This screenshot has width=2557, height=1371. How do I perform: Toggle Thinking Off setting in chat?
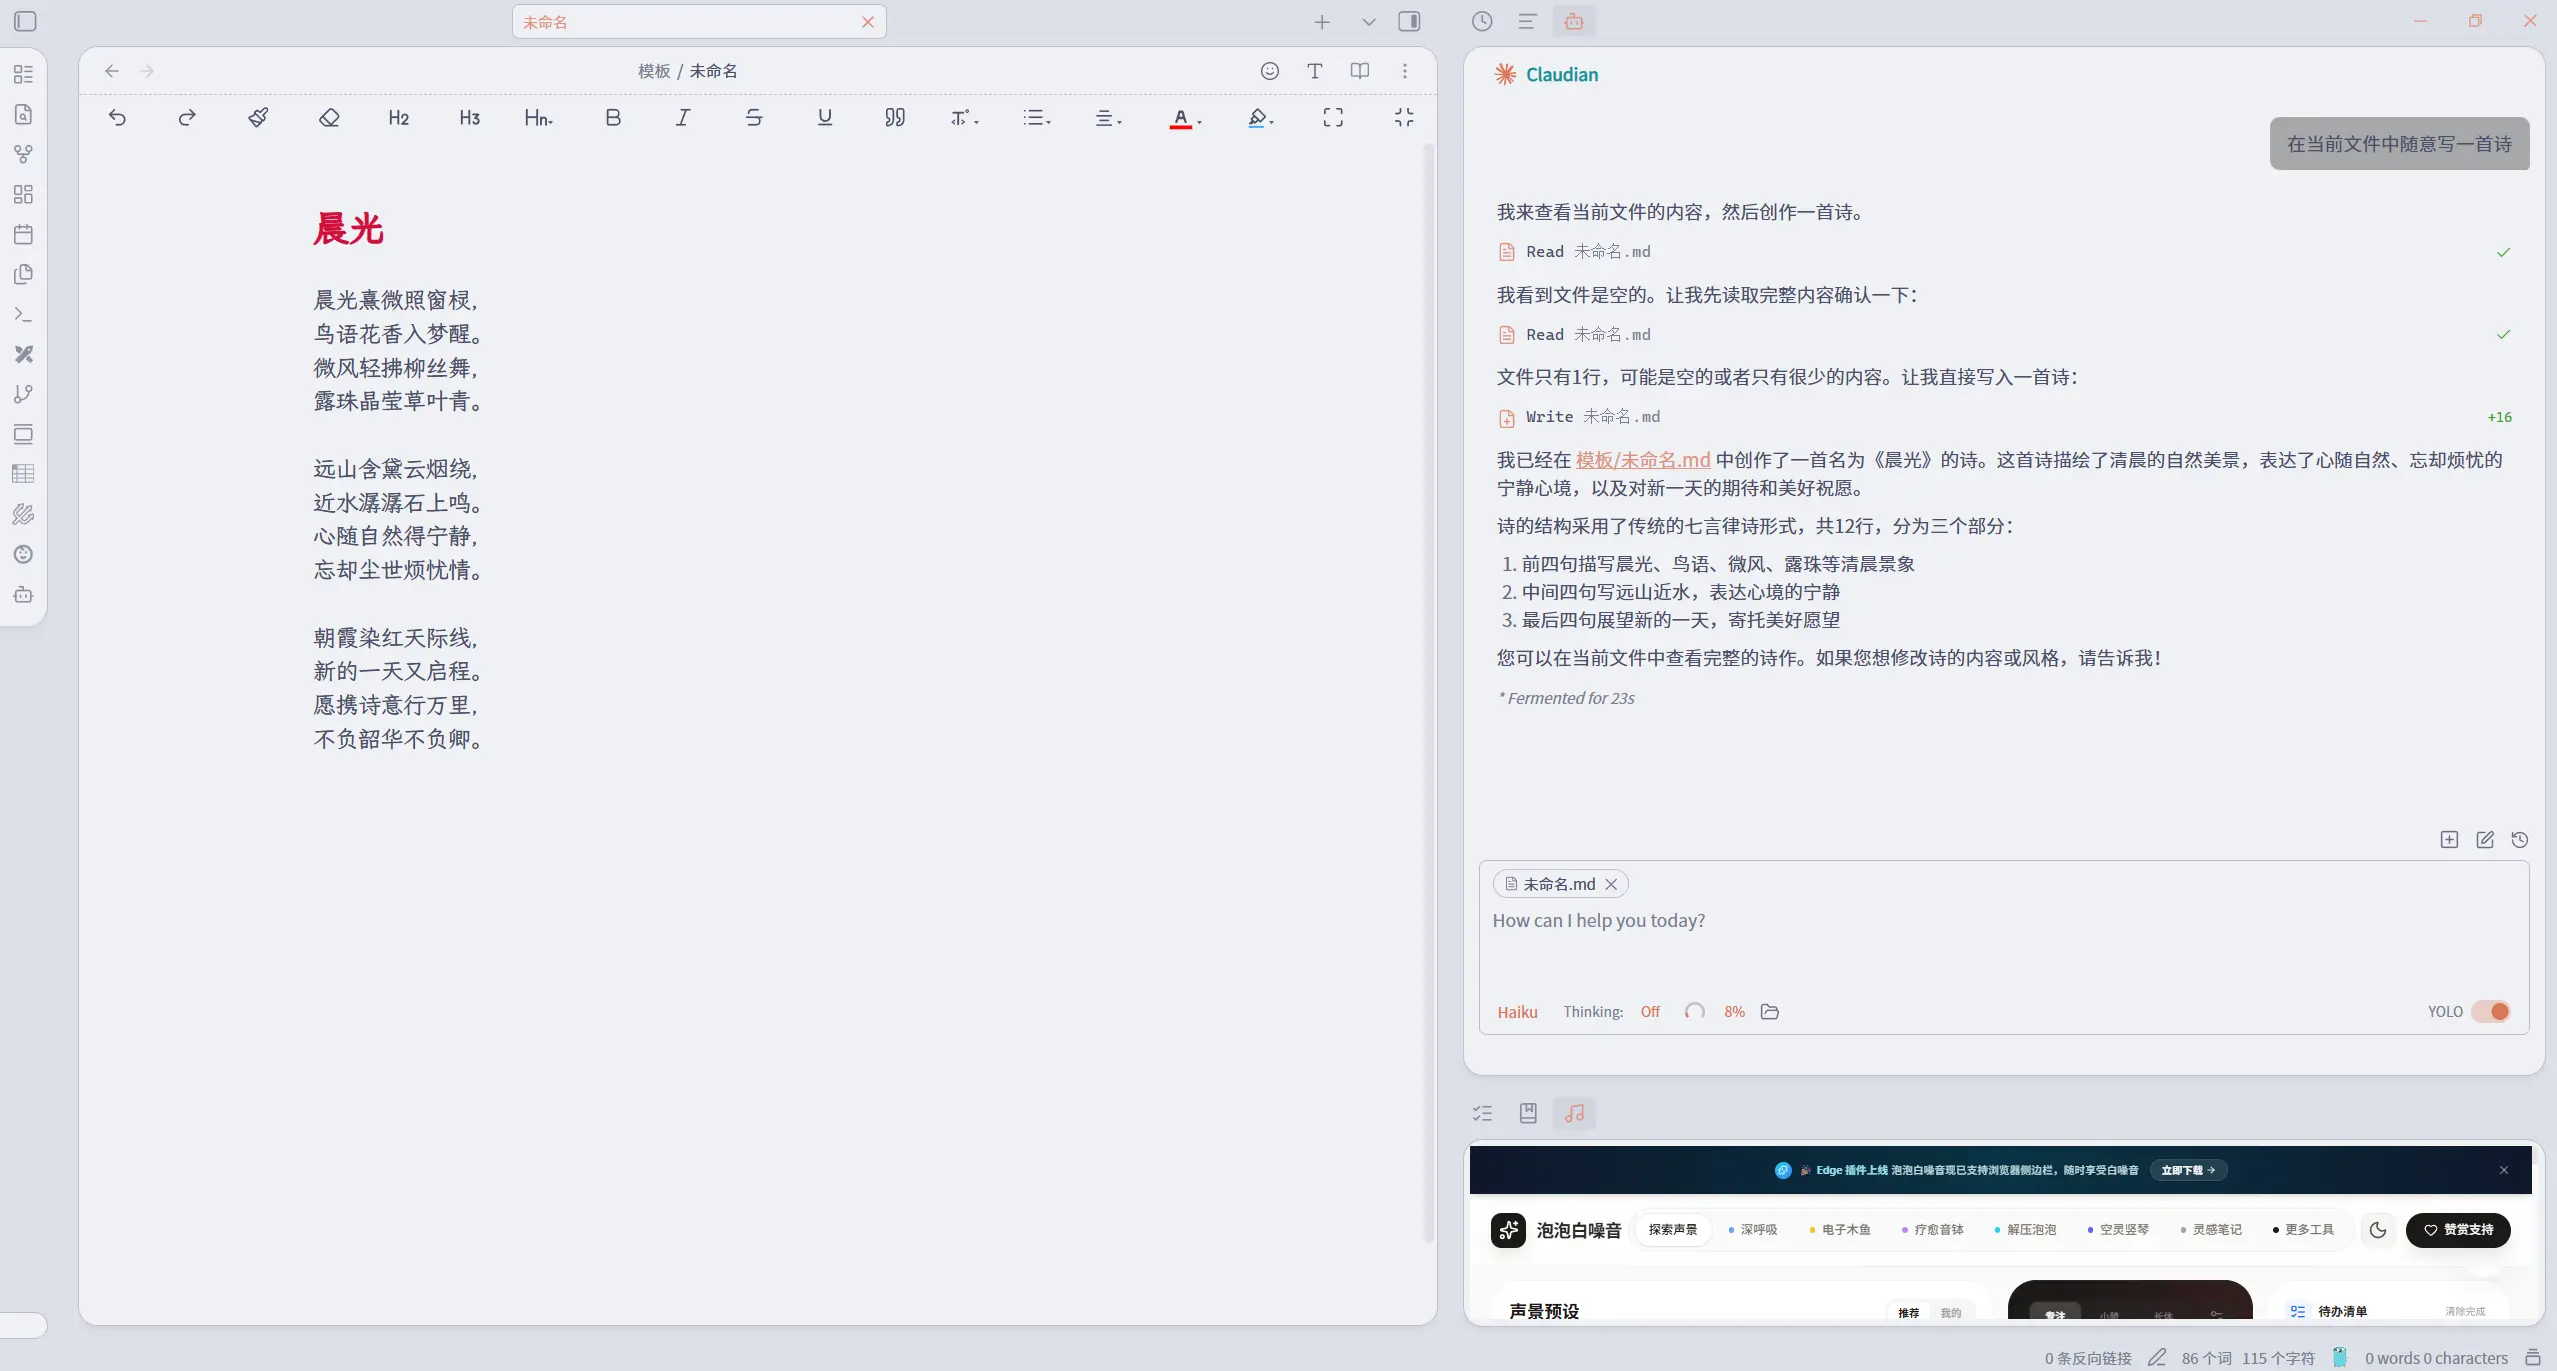click(x=1650, y=1012)
